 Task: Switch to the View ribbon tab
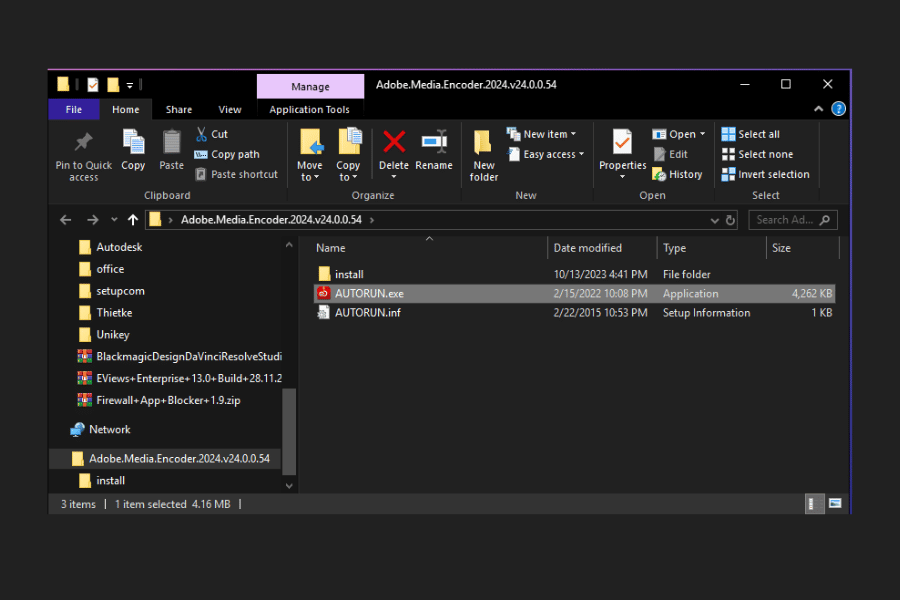tap(230, 109)
